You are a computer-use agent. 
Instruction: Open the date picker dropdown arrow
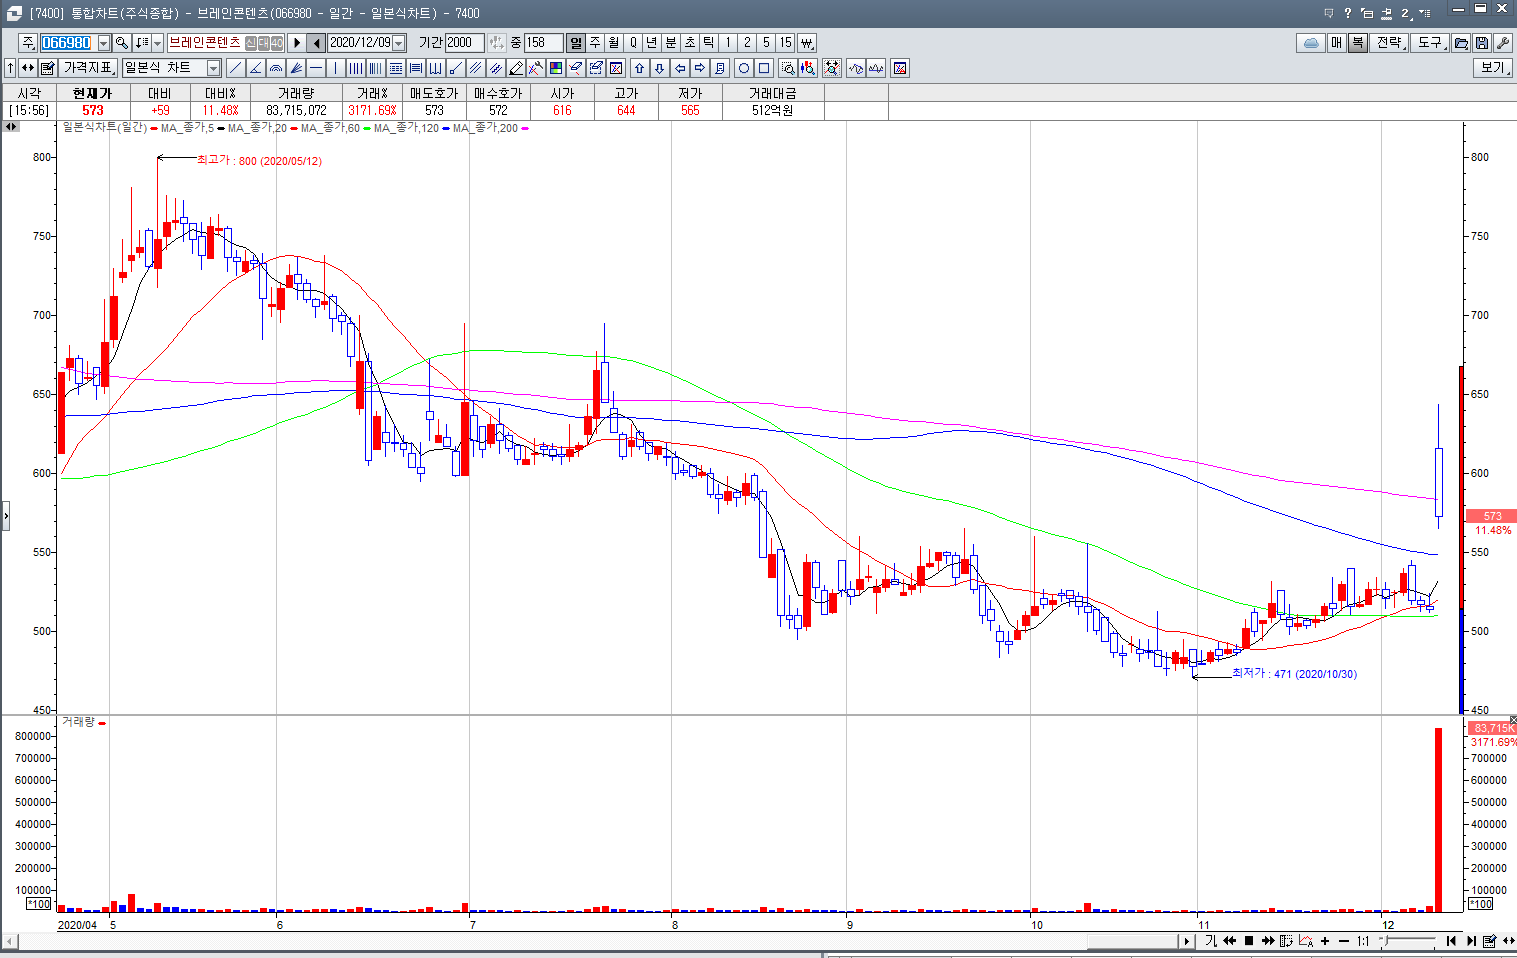point(399,43)
